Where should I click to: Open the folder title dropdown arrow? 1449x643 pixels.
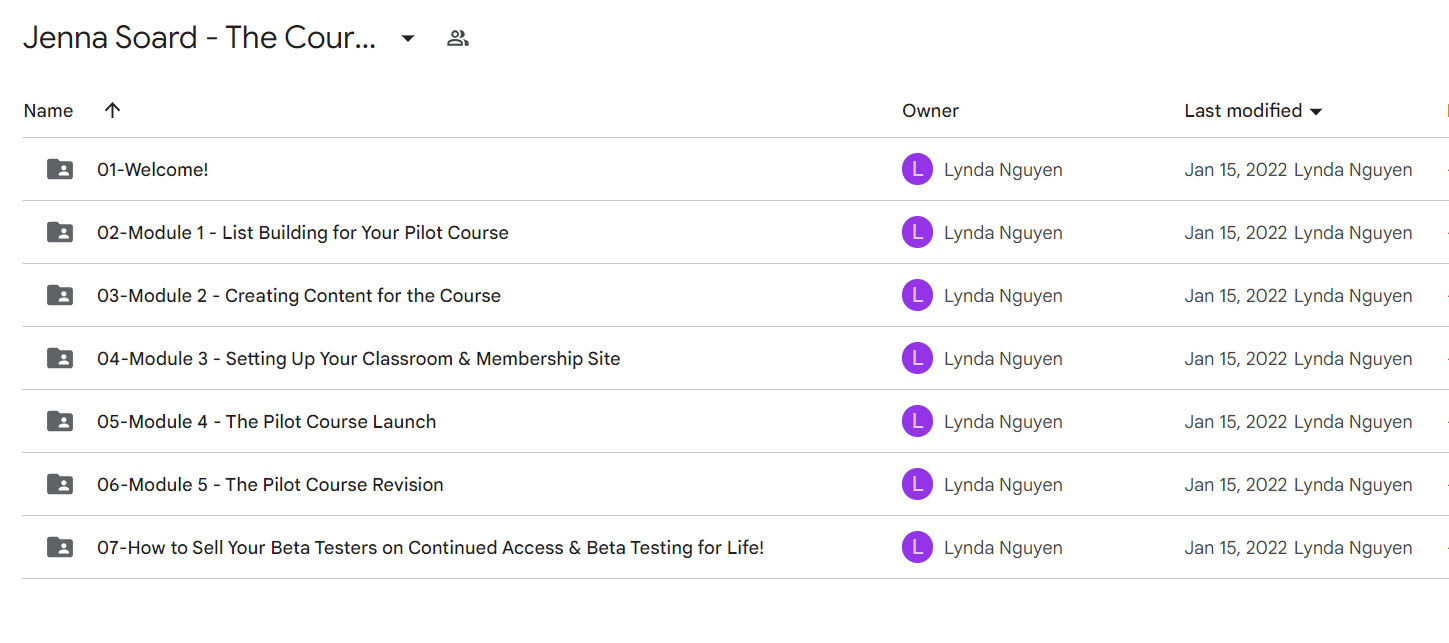[407, 39]
